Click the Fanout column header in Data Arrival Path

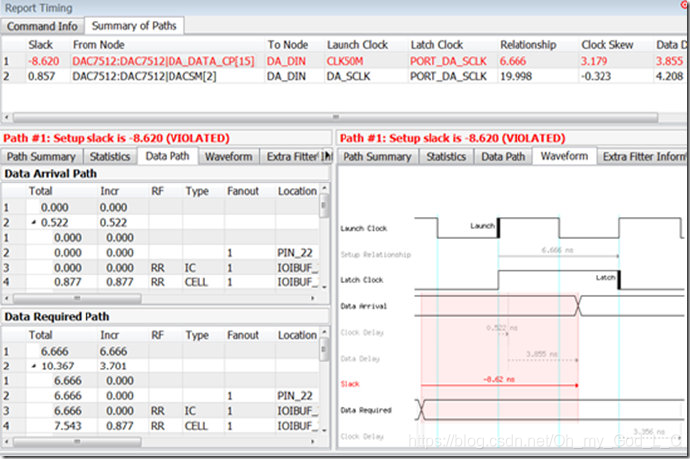tap(243, 191)
